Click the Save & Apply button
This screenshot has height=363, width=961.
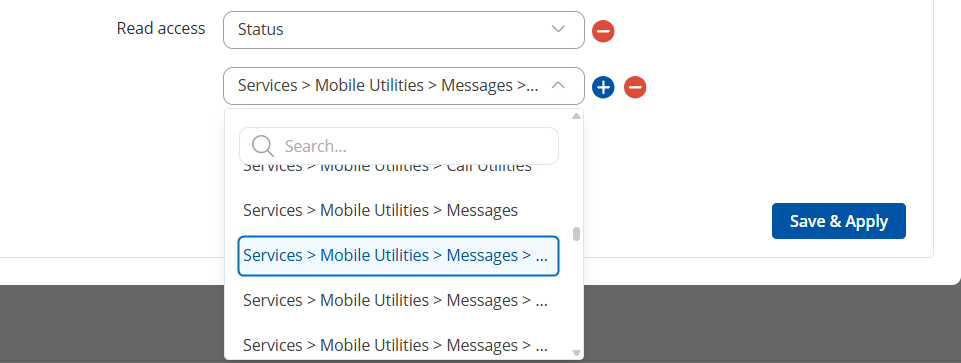[x=838, y=221]
